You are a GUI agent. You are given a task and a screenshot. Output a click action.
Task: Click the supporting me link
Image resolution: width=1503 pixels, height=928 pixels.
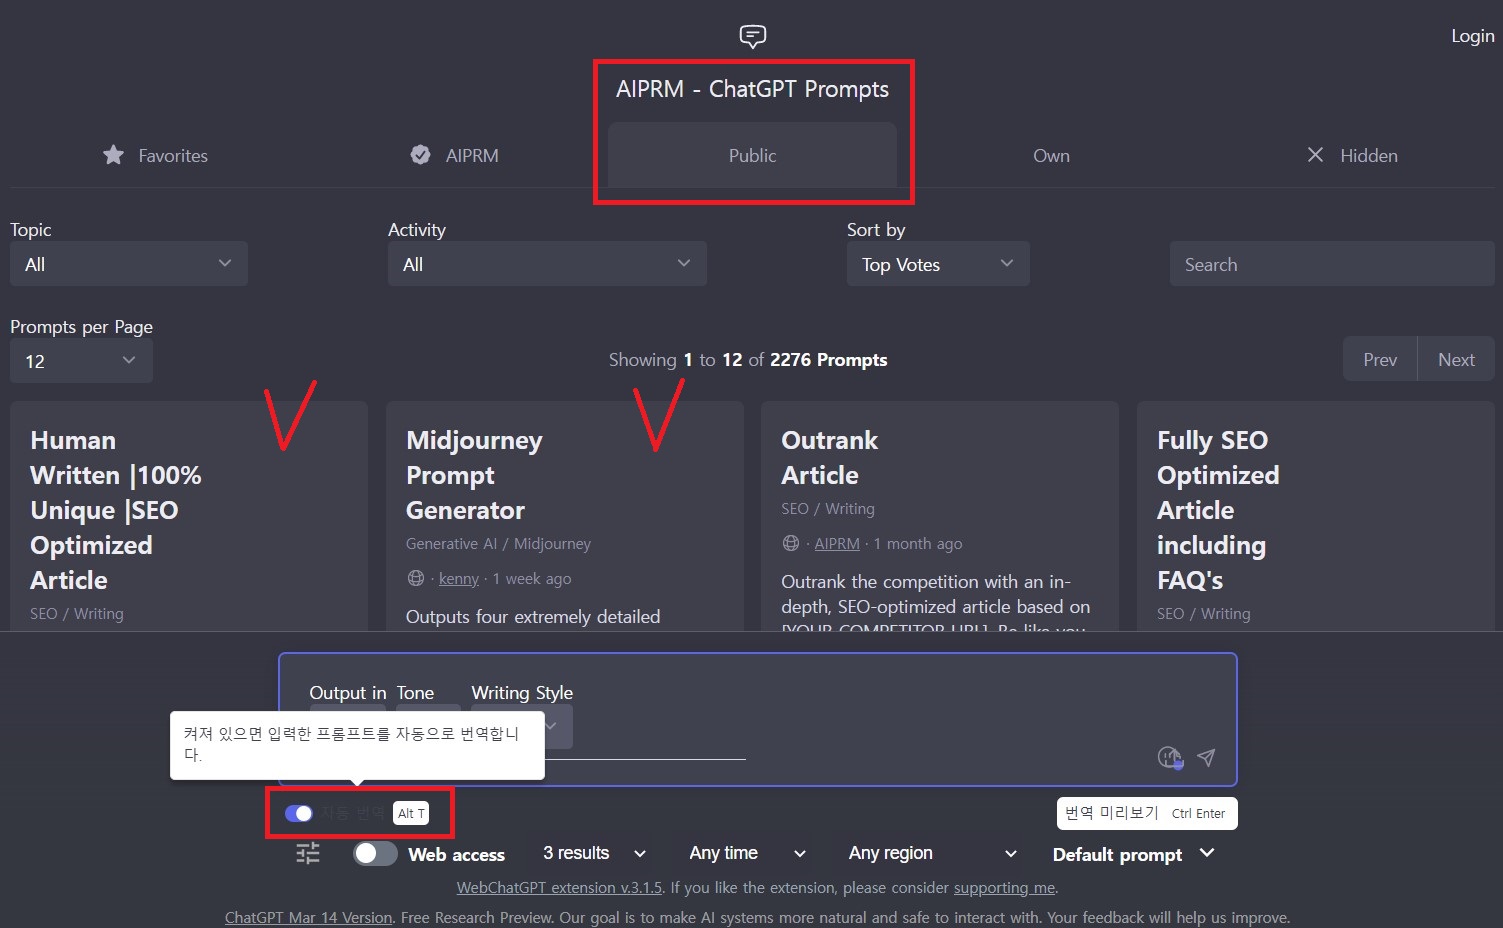[1004, 887]
